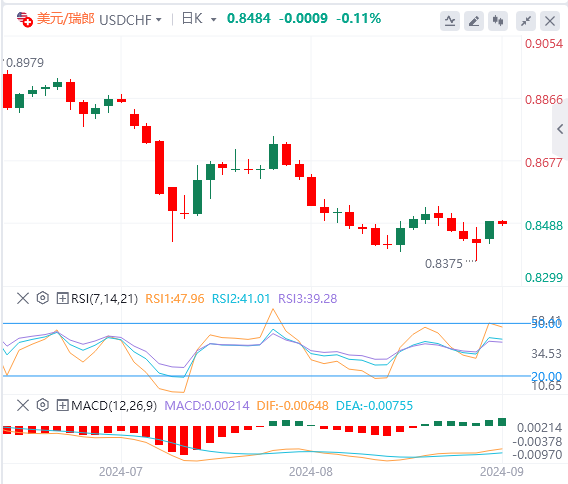568x484 pixels.
Task: Open MACD indicator settings hexagon icon
Action: click(42, 405)
